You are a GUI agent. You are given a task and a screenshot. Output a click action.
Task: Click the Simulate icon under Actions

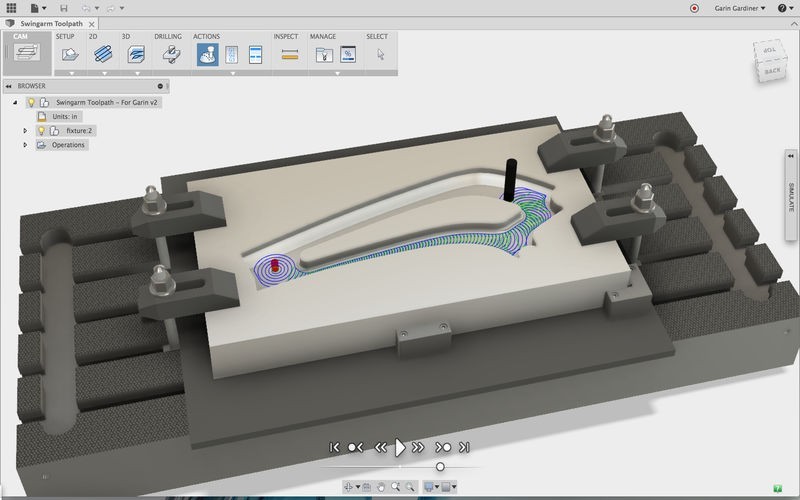208,55
